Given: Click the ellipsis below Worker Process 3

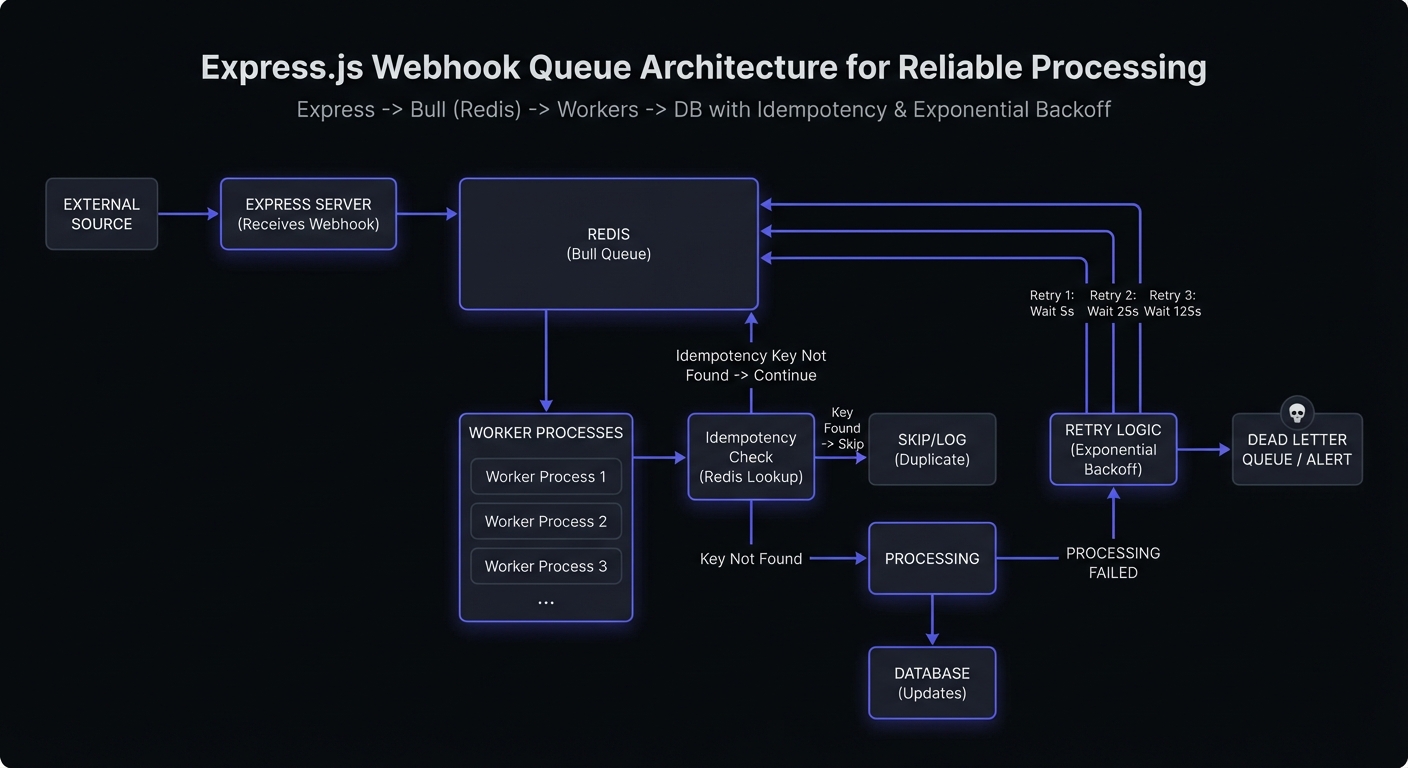Looking at the screenshot, I should click(x=546, y=603).
